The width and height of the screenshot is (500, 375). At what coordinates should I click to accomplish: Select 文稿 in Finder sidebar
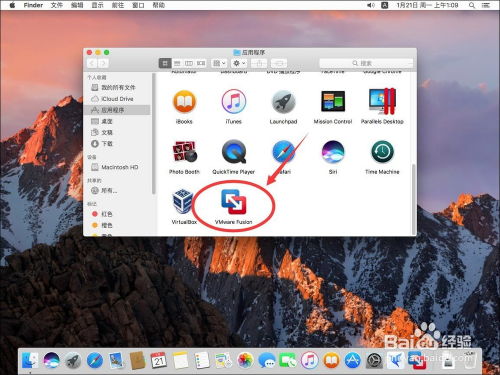(118, 132)
